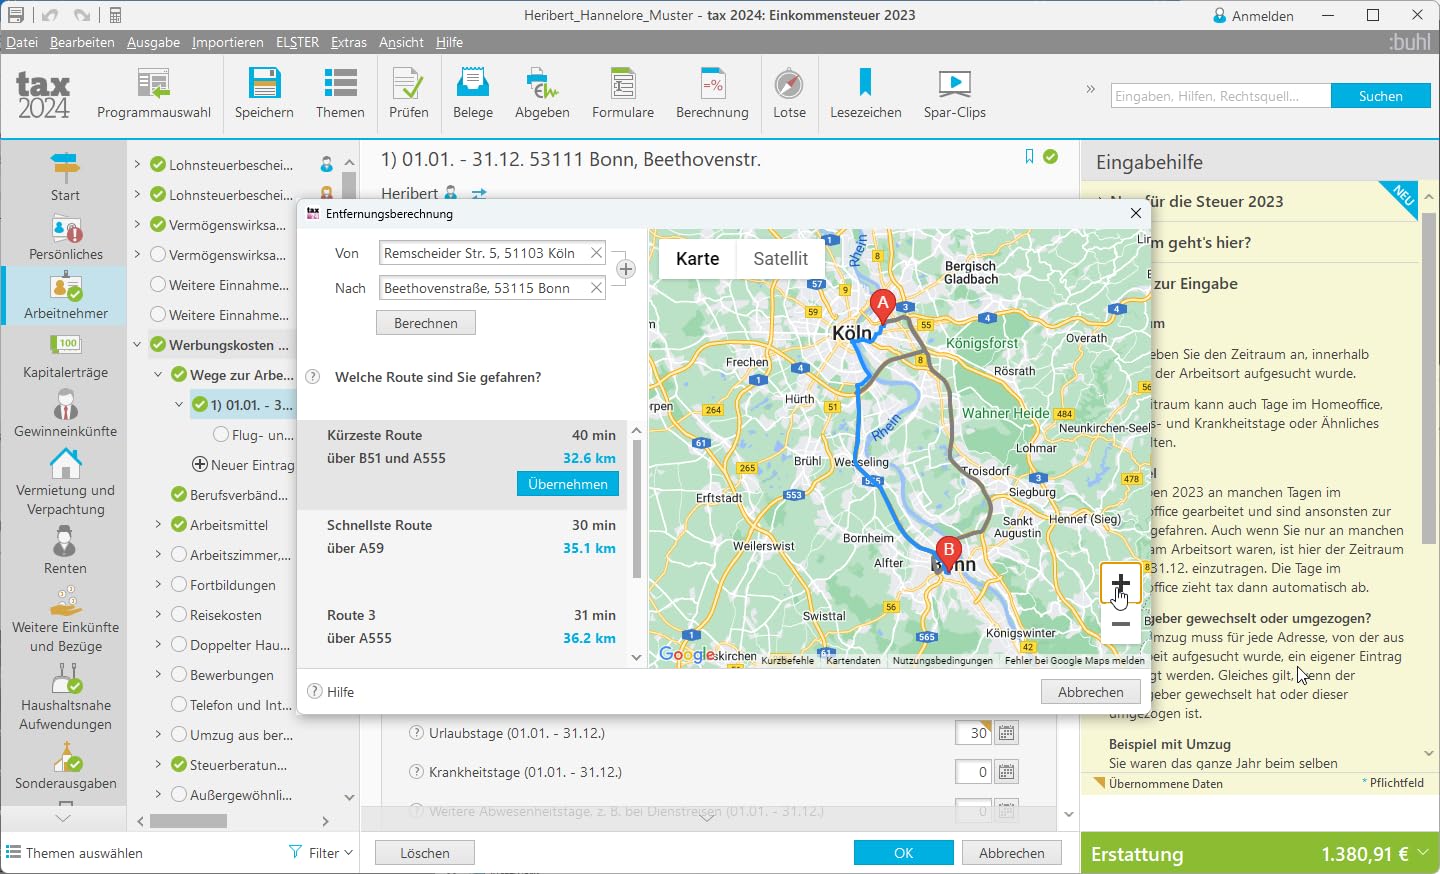Click the Speichern toolbar icon
Viewport: 1440px width, 874px height.
point(264,94)
